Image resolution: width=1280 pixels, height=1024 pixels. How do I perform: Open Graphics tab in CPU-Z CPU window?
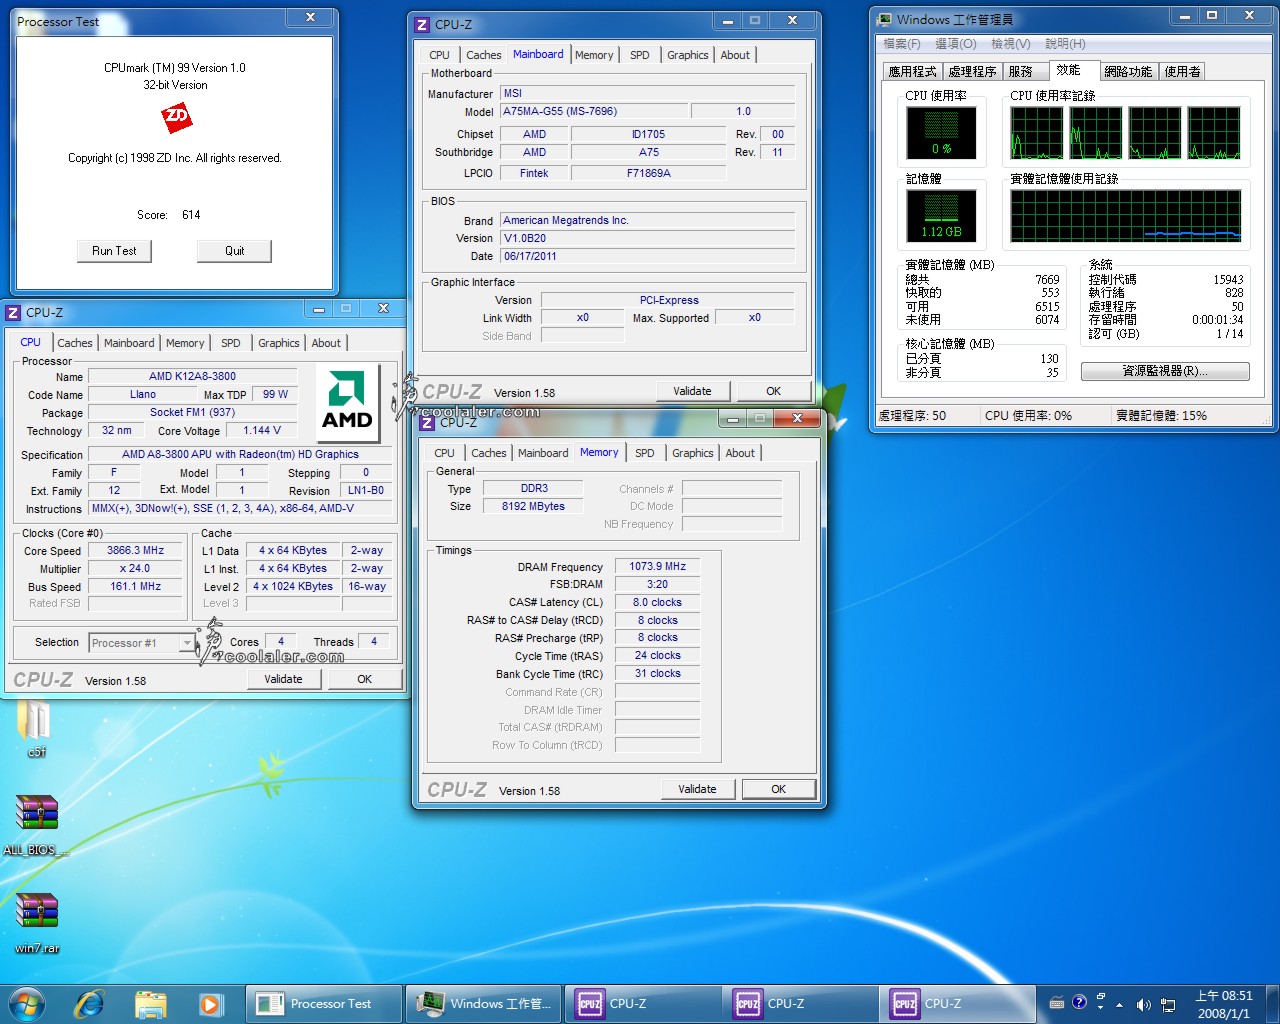click(279, 343)
